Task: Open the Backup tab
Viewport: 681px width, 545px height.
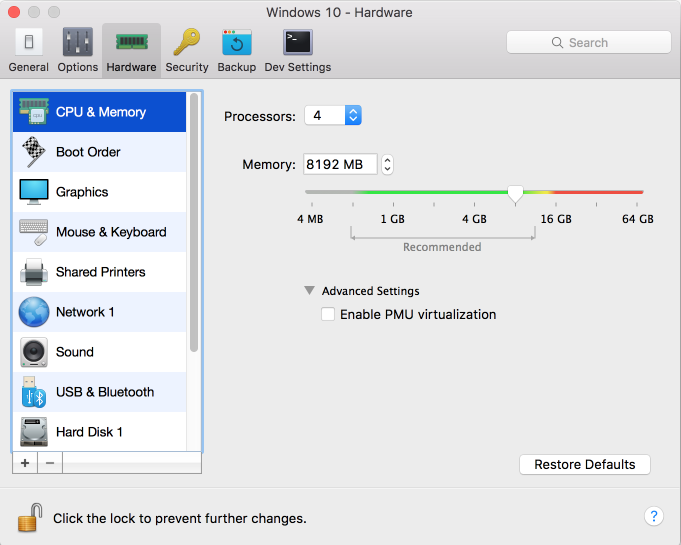Action: [x=237, y=51]
